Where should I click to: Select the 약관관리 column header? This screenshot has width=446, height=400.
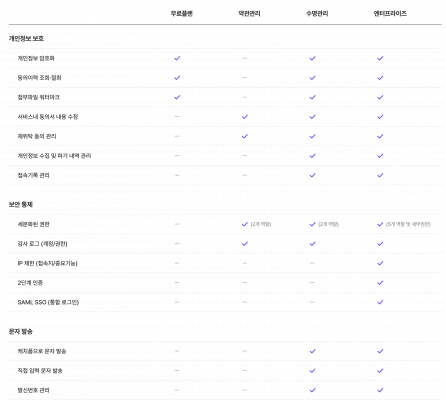pos(249,14)
